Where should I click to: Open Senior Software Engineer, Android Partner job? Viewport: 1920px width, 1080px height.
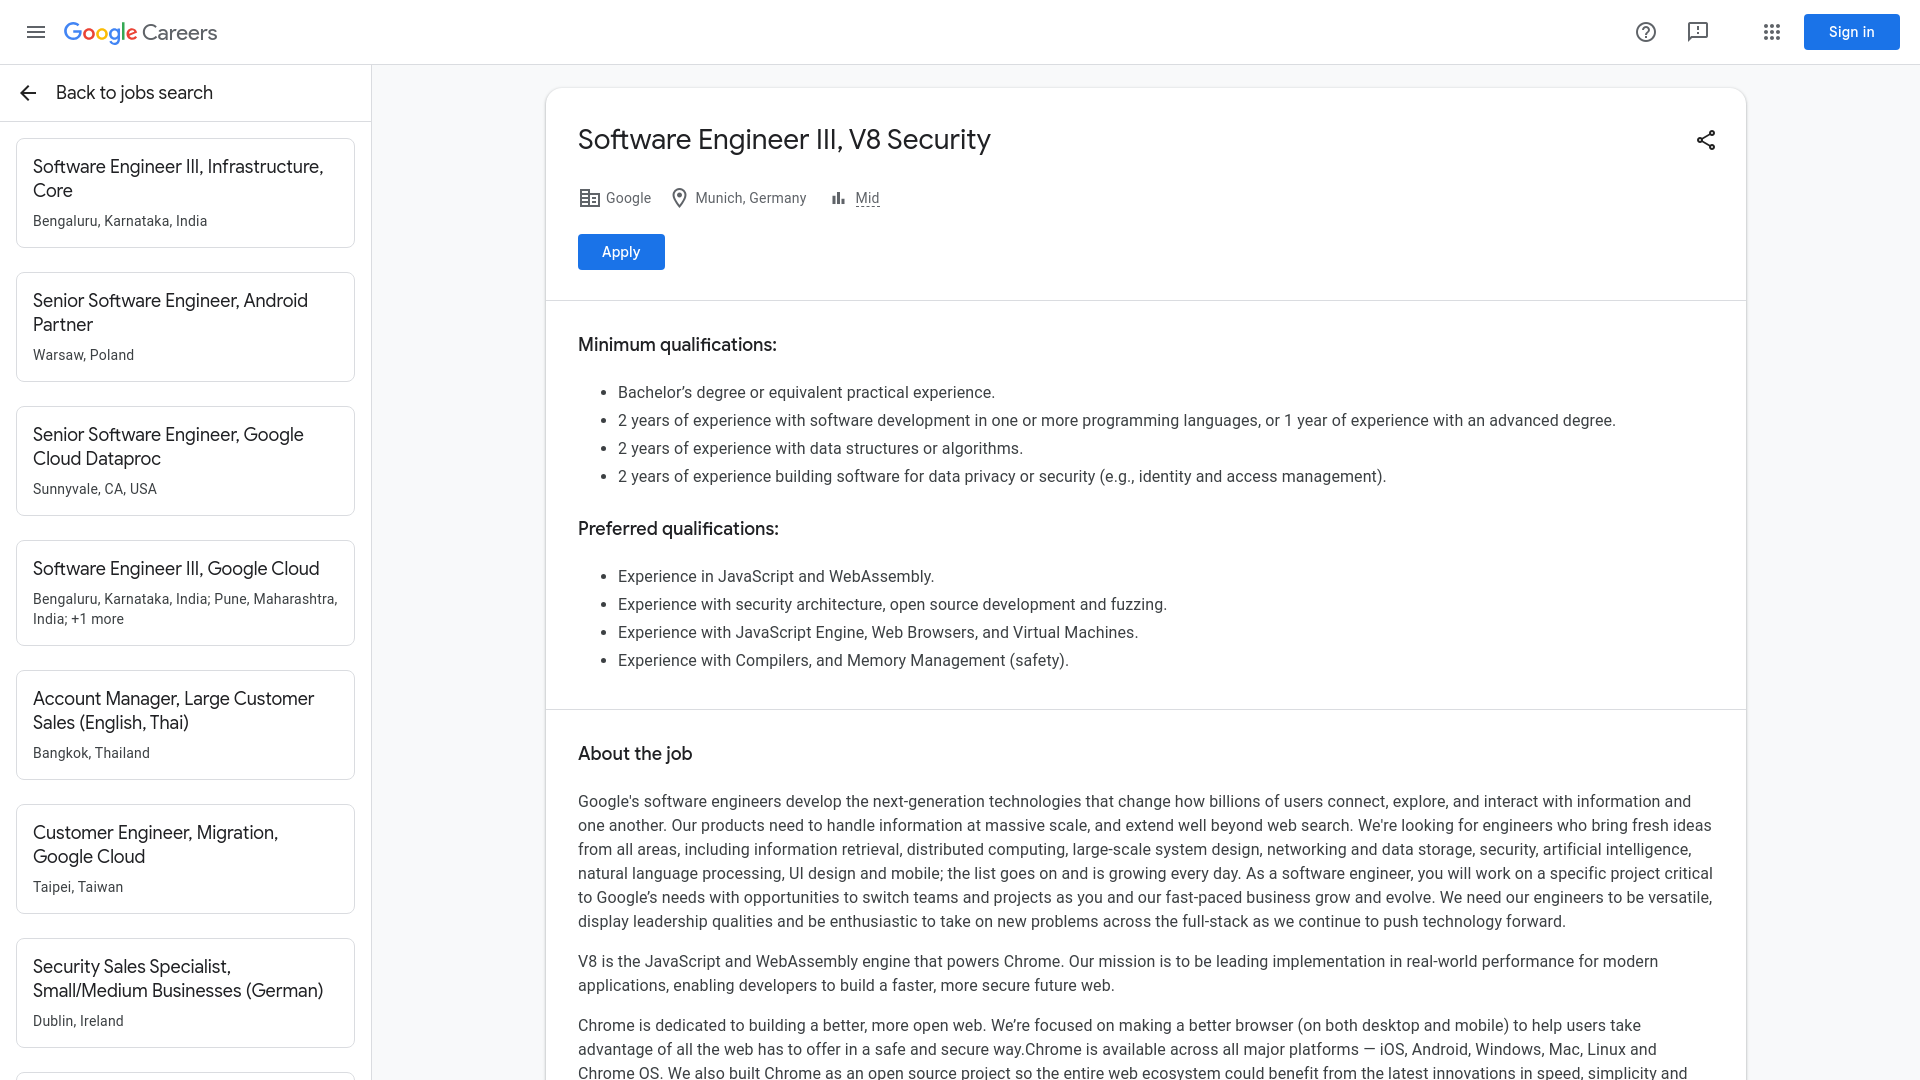(x=185, y=327)
